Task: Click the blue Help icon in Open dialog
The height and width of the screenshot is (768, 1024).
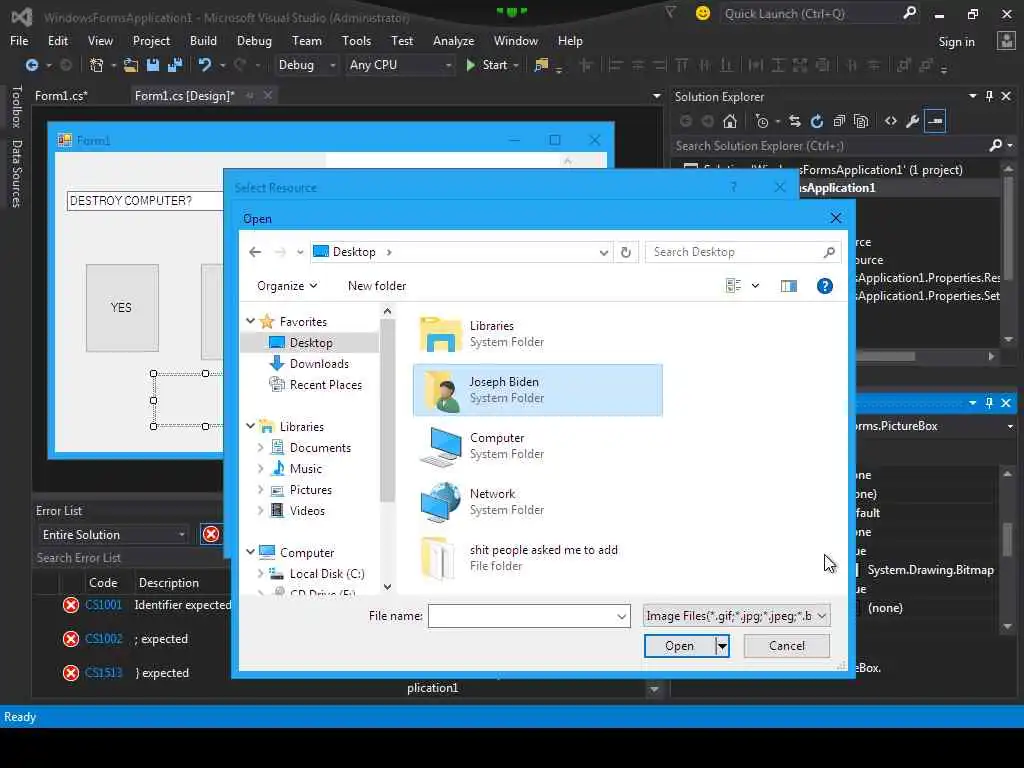Action: tap(825, 286)
